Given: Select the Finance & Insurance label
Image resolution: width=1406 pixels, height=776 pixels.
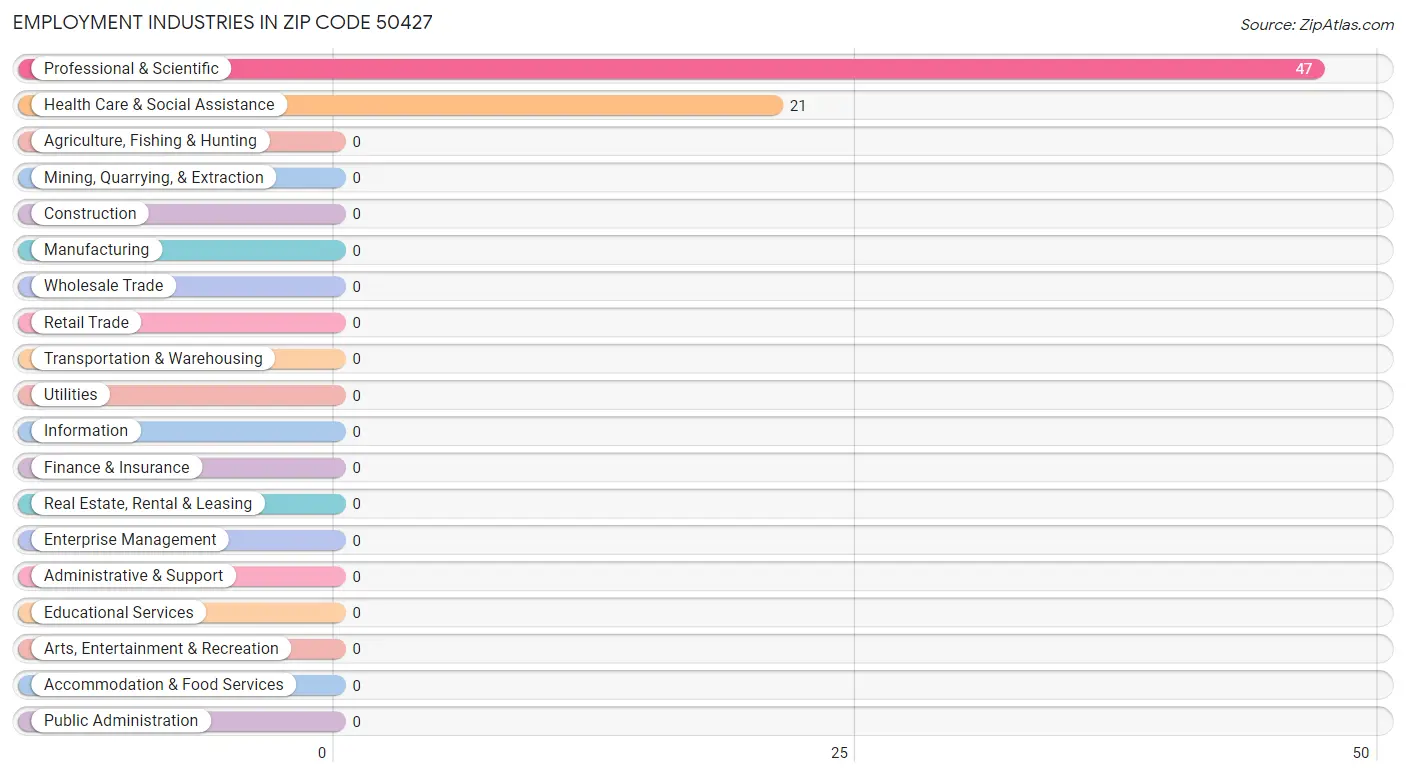Looking at the screenshot, I should tap(116, 467).
